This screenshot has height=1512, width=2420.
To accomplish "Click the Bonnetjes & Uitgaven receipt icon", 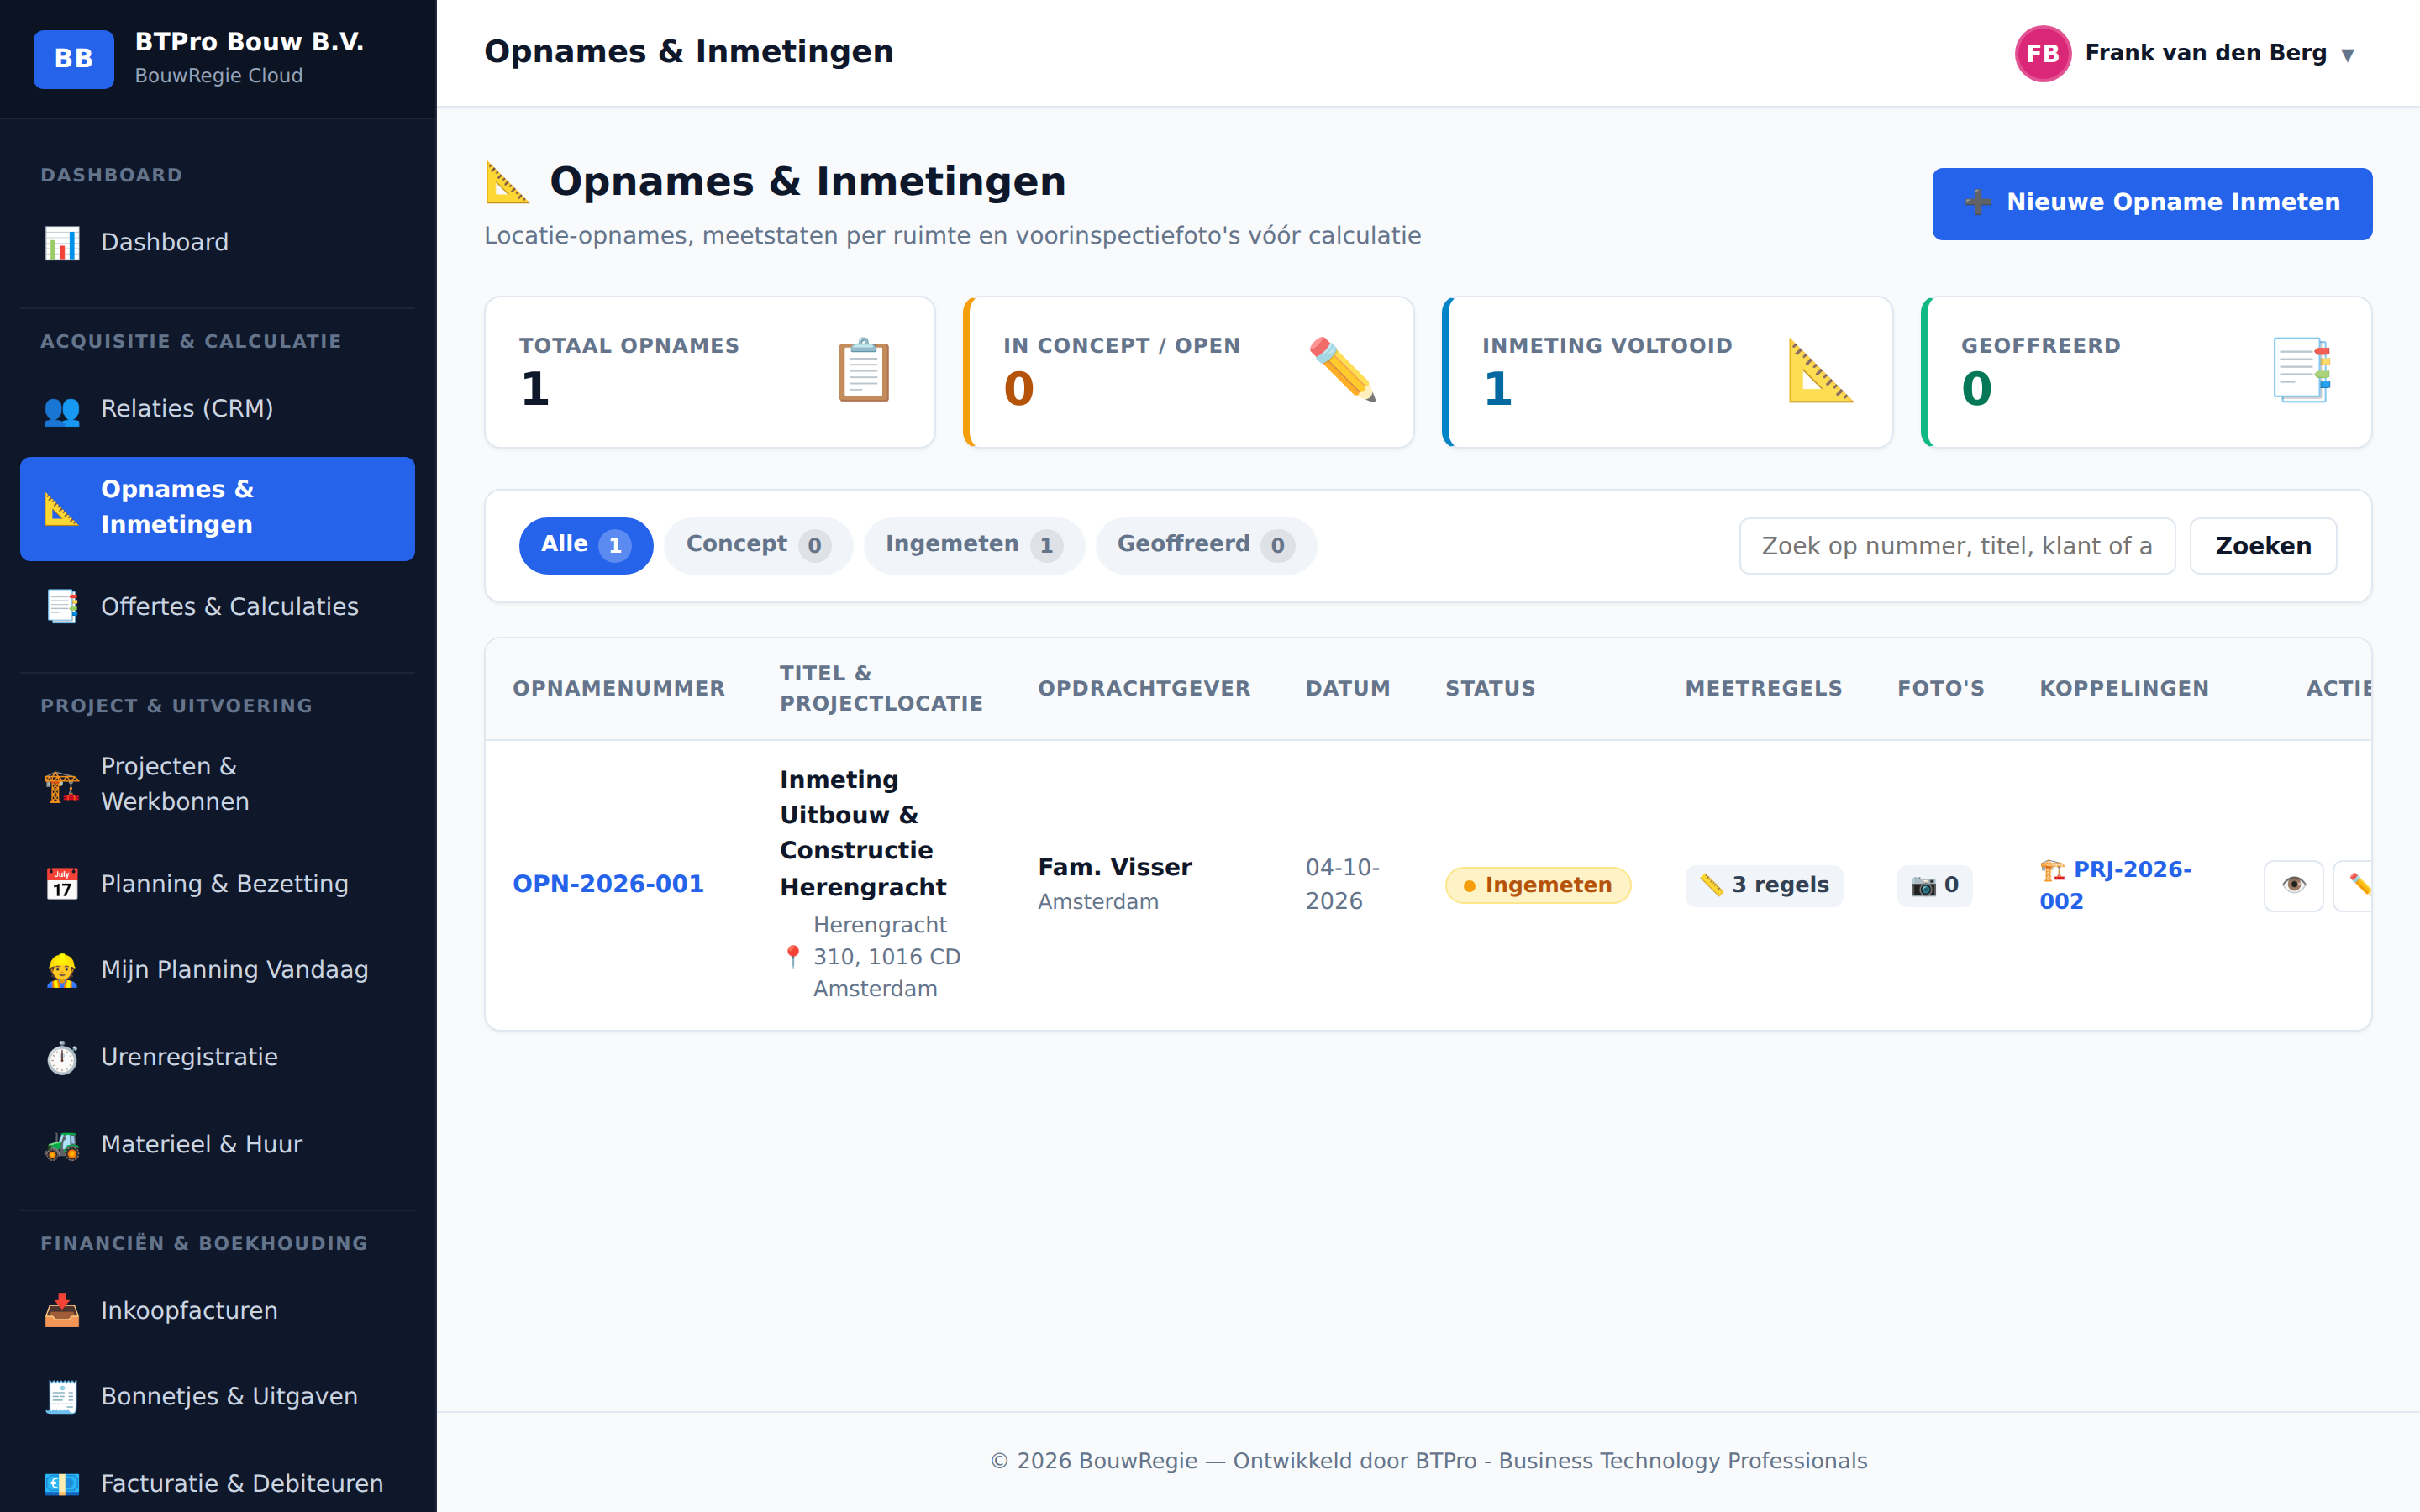I will 62,1397.
